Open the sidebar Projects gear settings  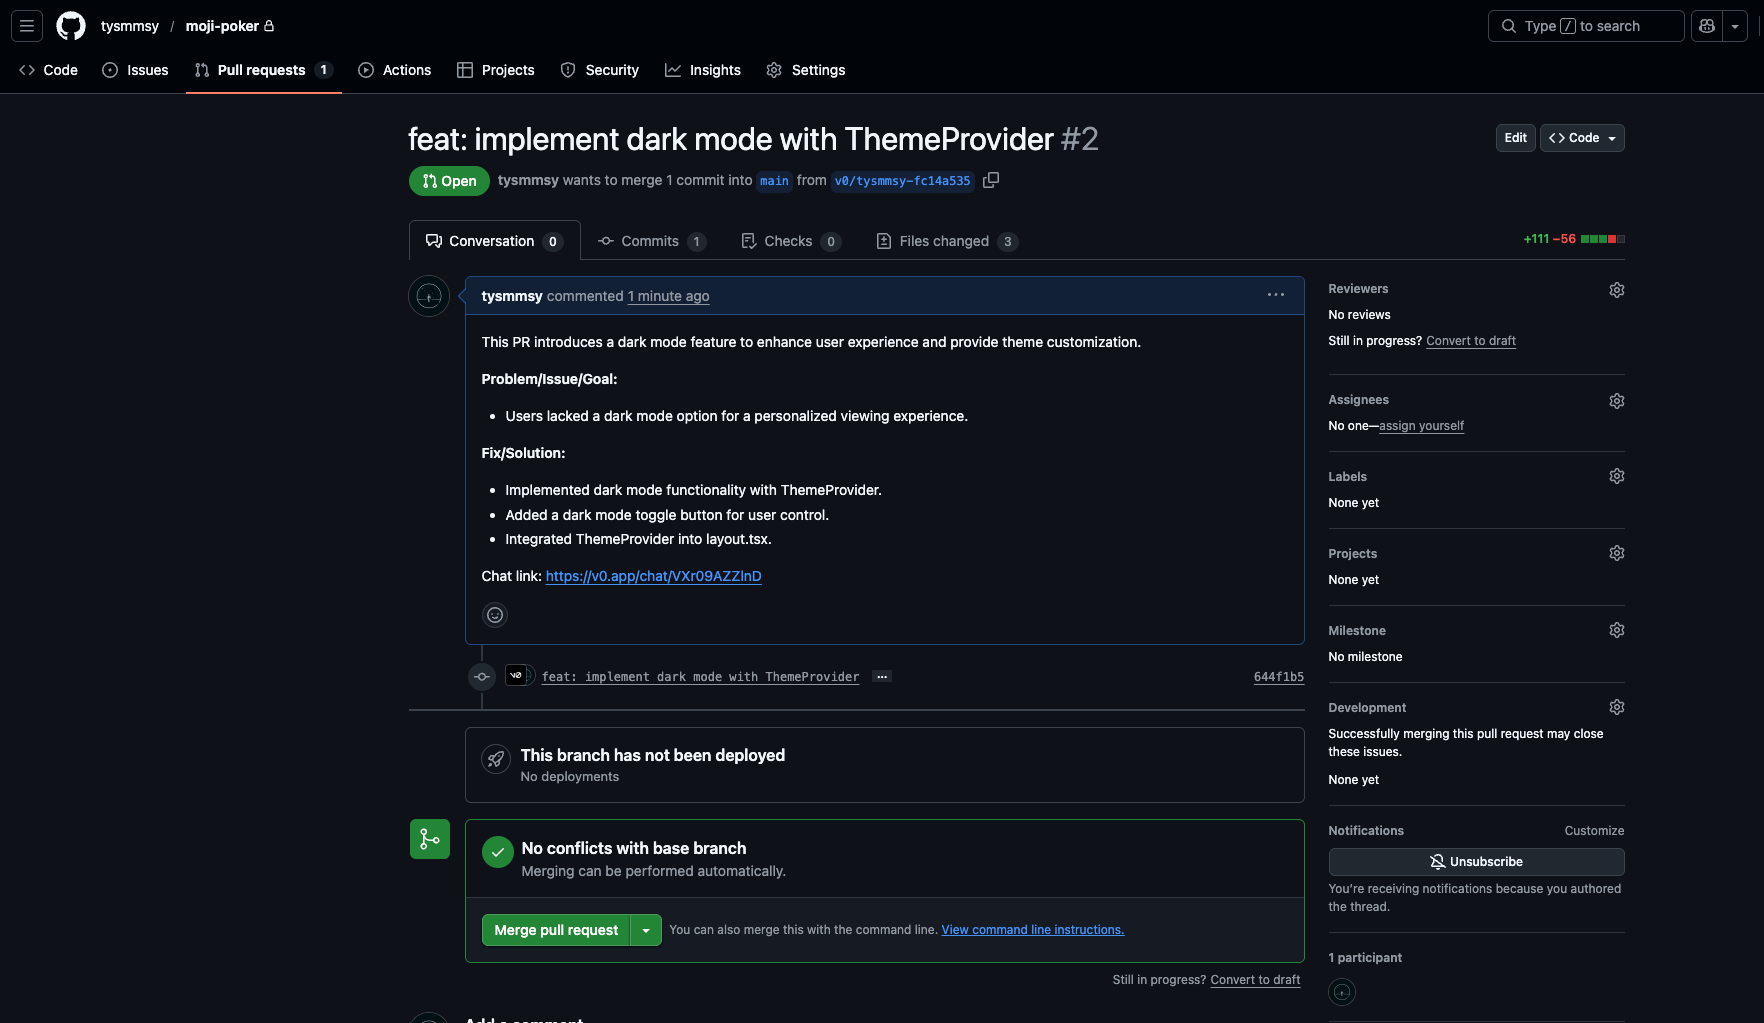(x=1617, y=553)
